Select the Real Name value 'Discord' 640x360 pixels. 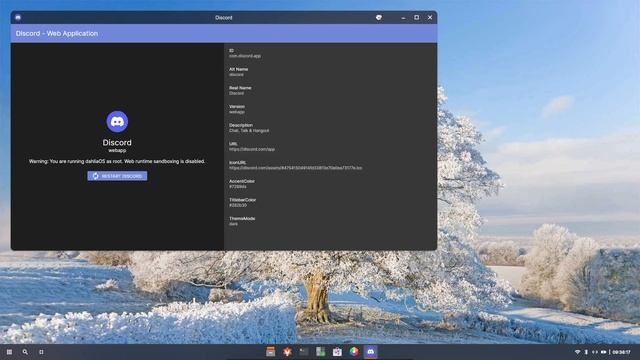[237, 93]
